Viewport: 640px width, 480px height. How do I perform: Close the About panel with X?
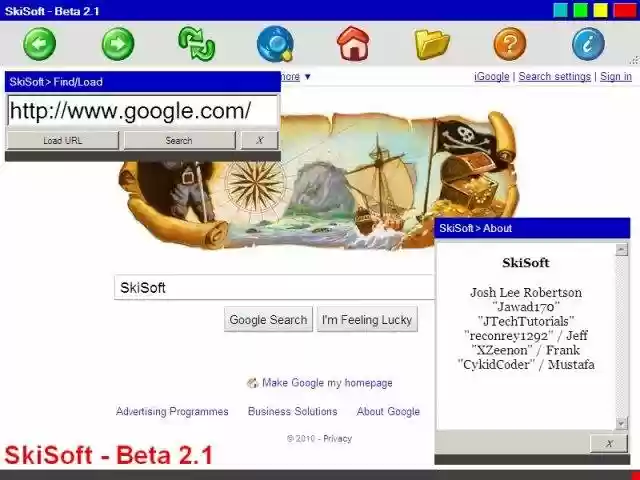pos(609,443)
